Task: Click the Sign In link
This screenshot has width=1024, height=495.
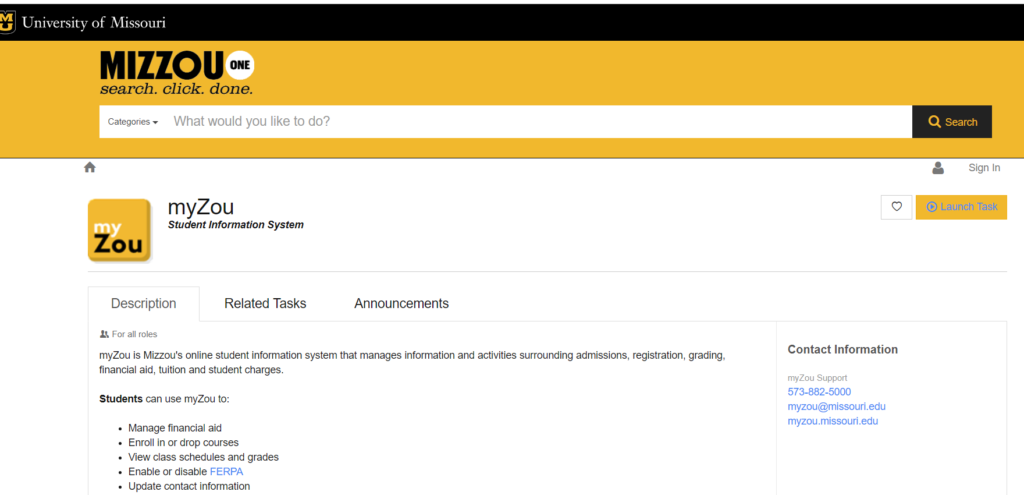Action: point(984,168)
